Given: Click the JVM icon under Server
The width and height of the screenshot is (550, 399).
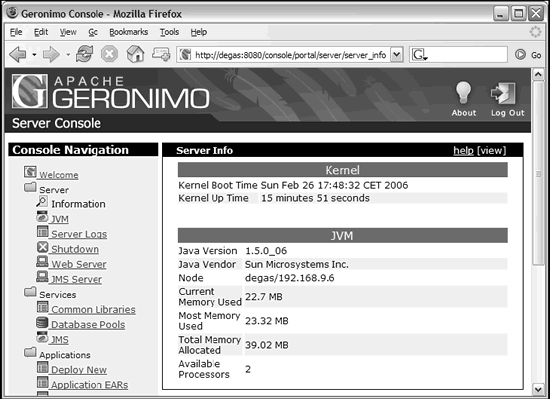Looking at the screenshot, I should click(x=42, y=216).
